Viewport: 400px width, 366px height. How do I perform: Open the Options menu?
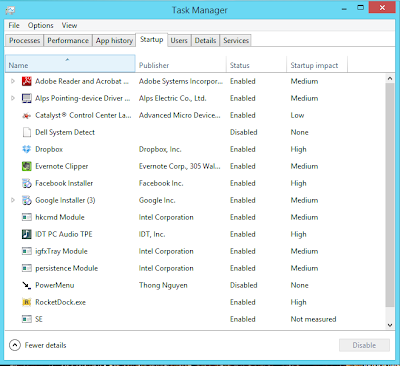point(40,25)
